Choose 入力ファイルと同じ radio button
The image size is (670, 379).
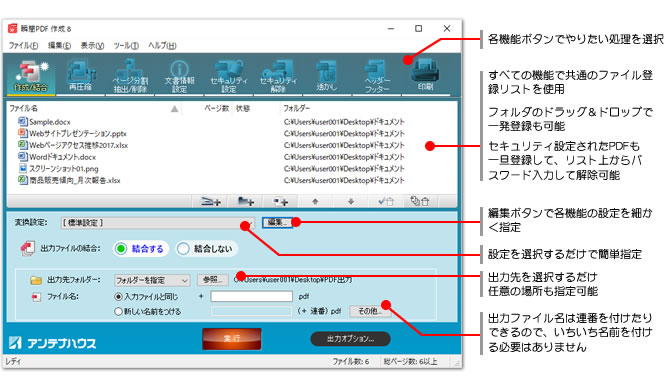(x=118, y=297)
